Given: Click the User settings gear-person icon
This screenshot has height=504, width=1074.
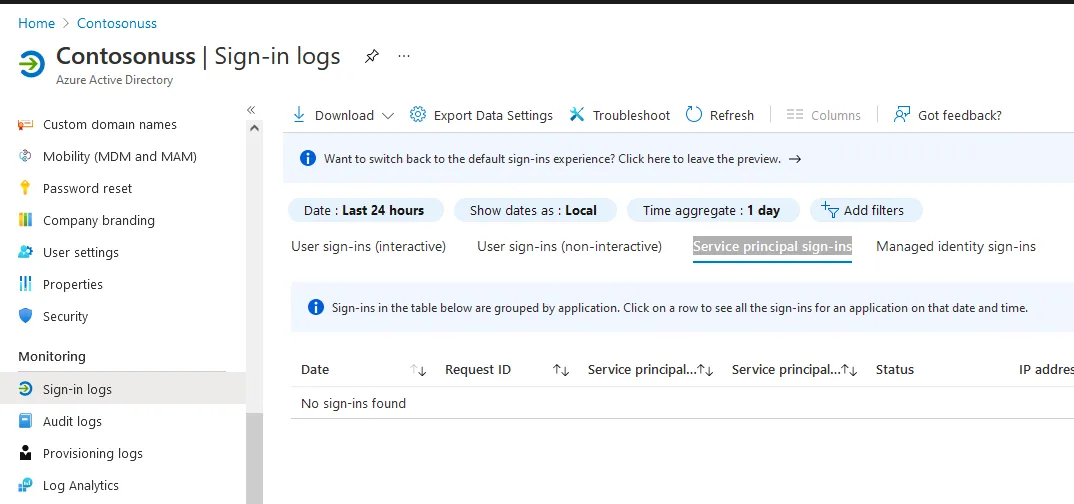Looking at the screenshot, I should click(x=25, y=252).
